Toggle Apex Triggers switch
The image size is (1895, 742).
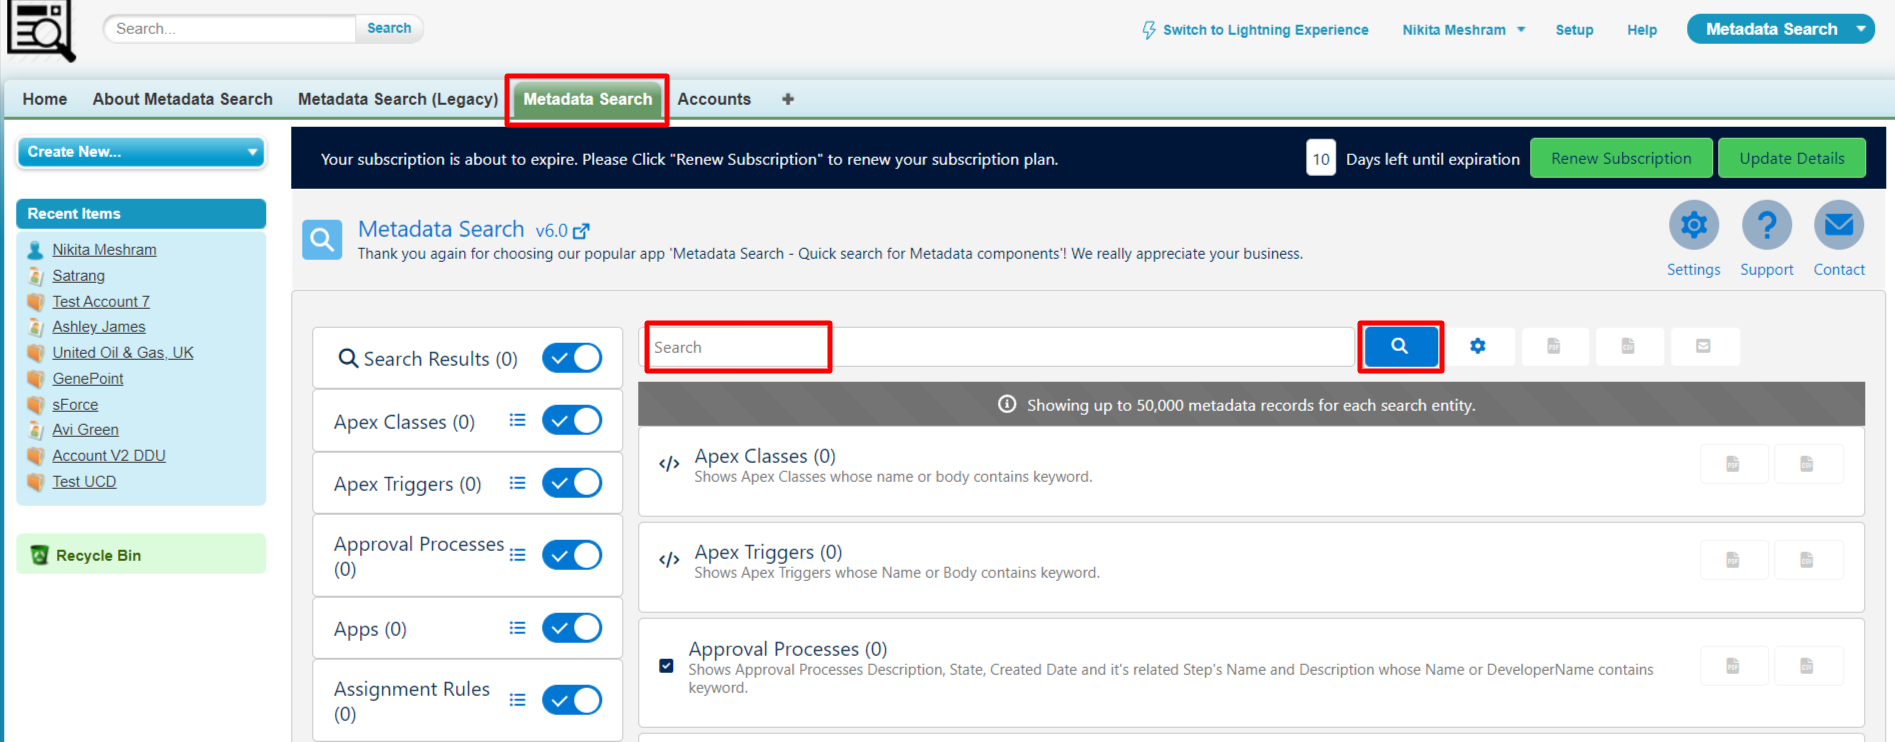(x=572, y=483)
